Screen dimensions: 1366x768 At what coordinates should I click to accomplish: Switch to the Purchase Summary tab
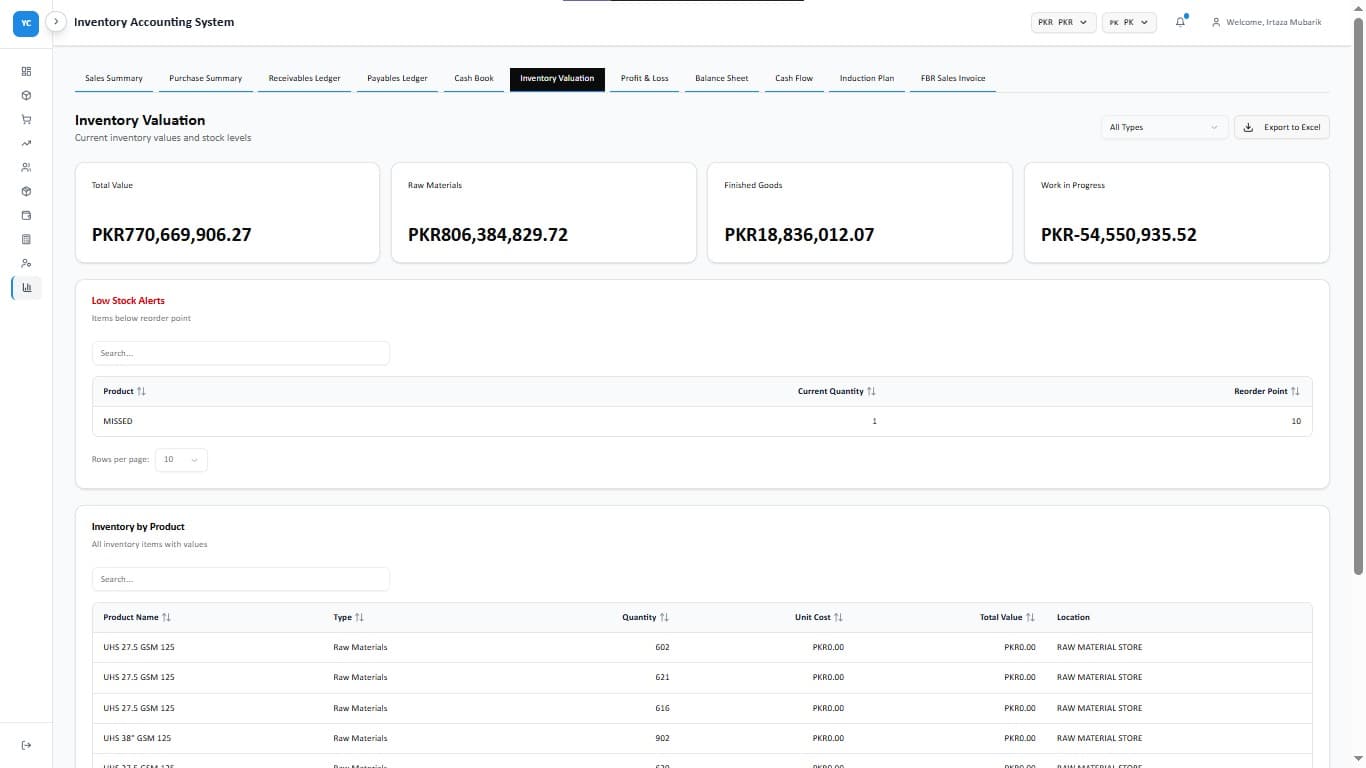tap(206, 79)
